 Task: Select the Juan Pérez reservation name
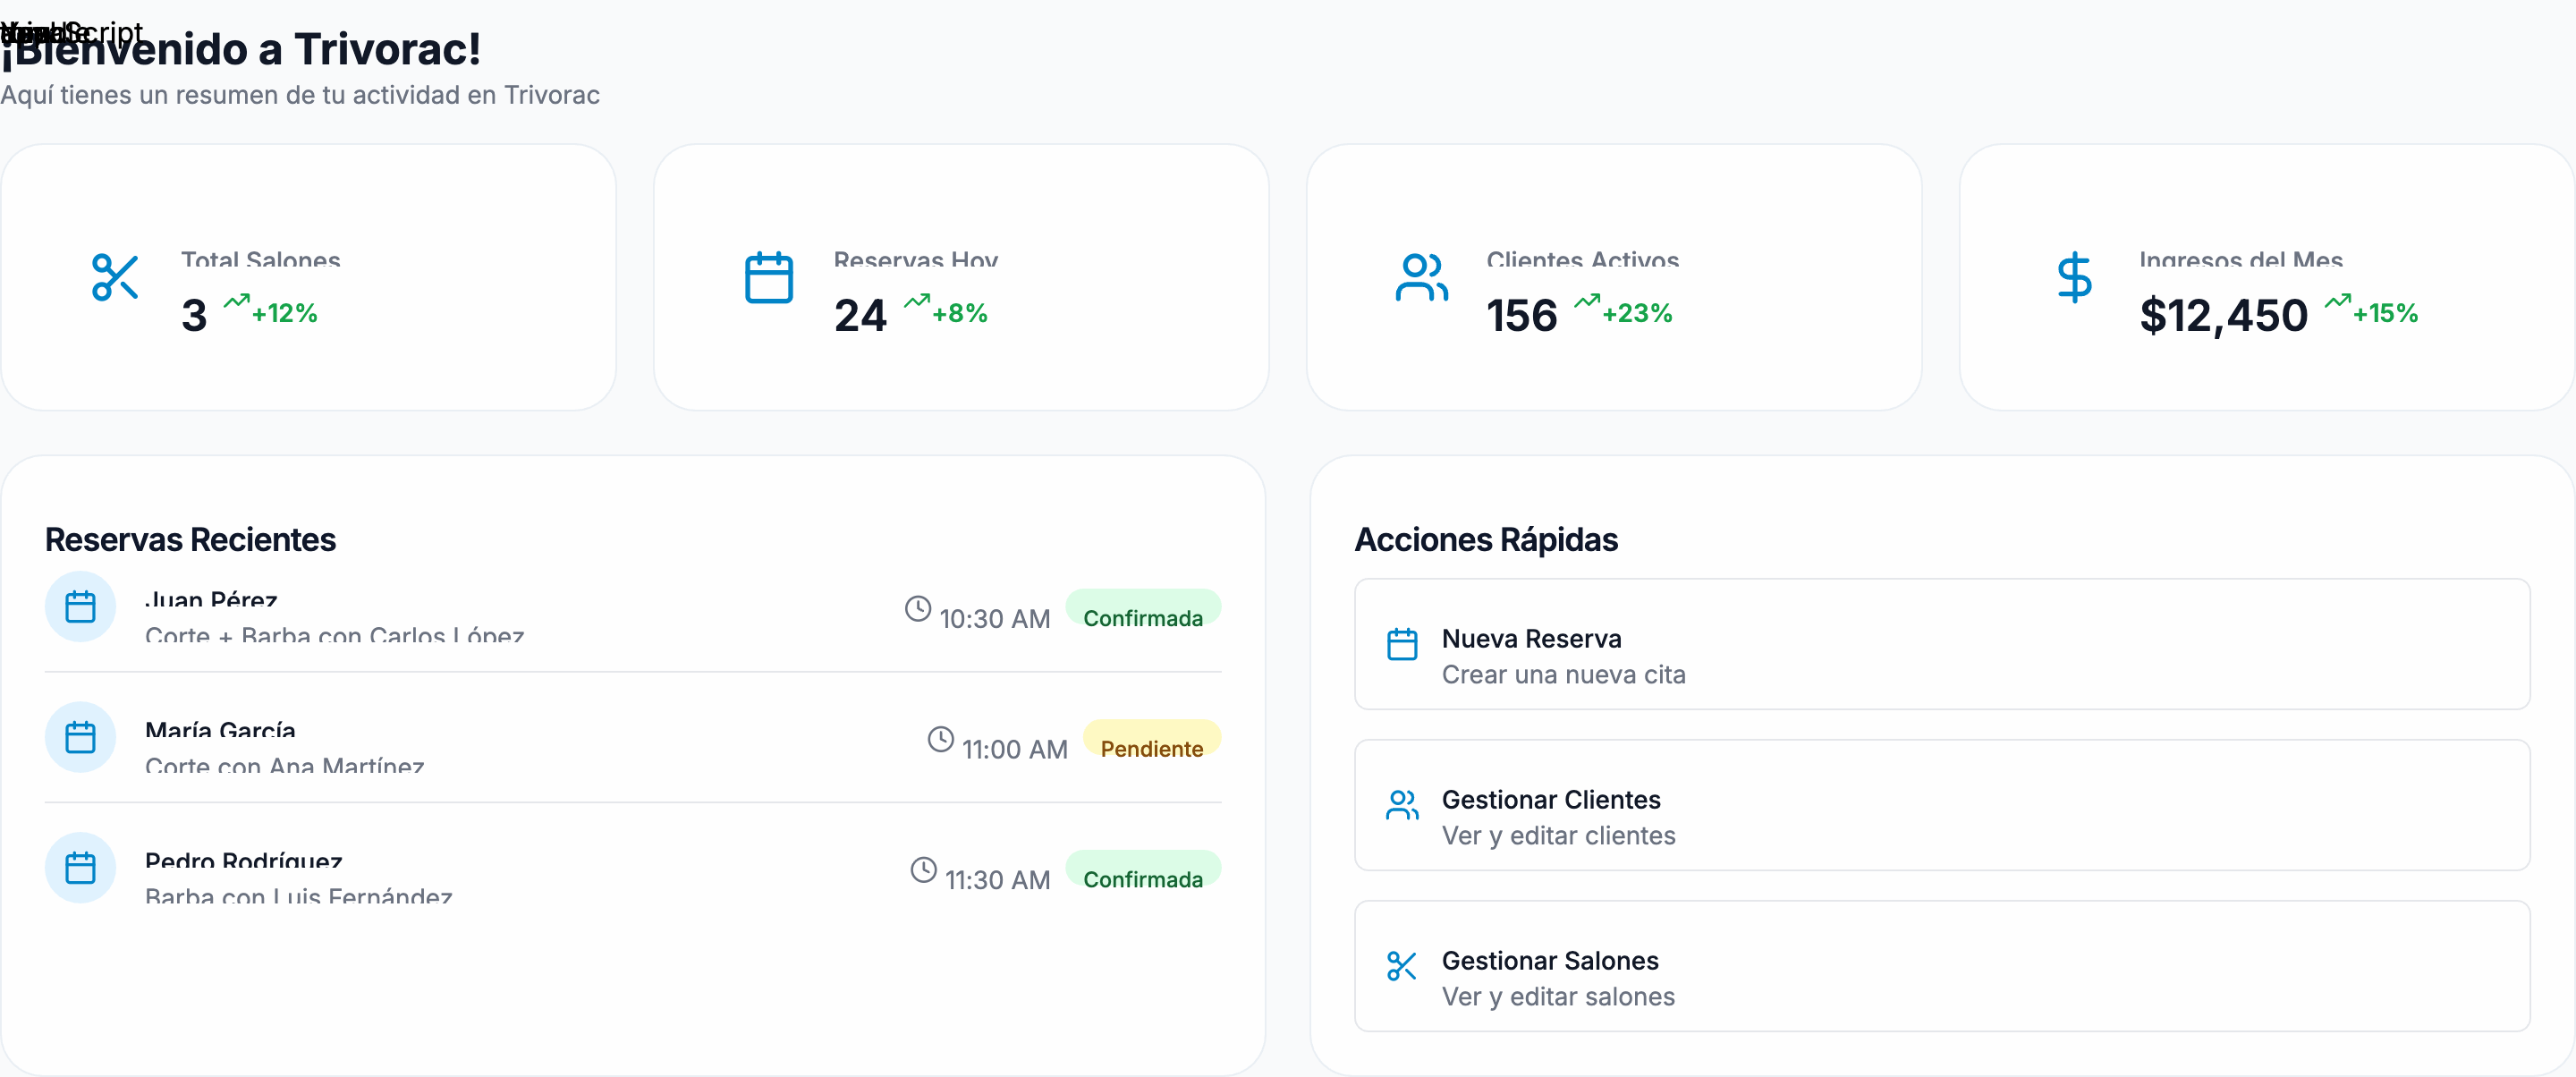211,599
